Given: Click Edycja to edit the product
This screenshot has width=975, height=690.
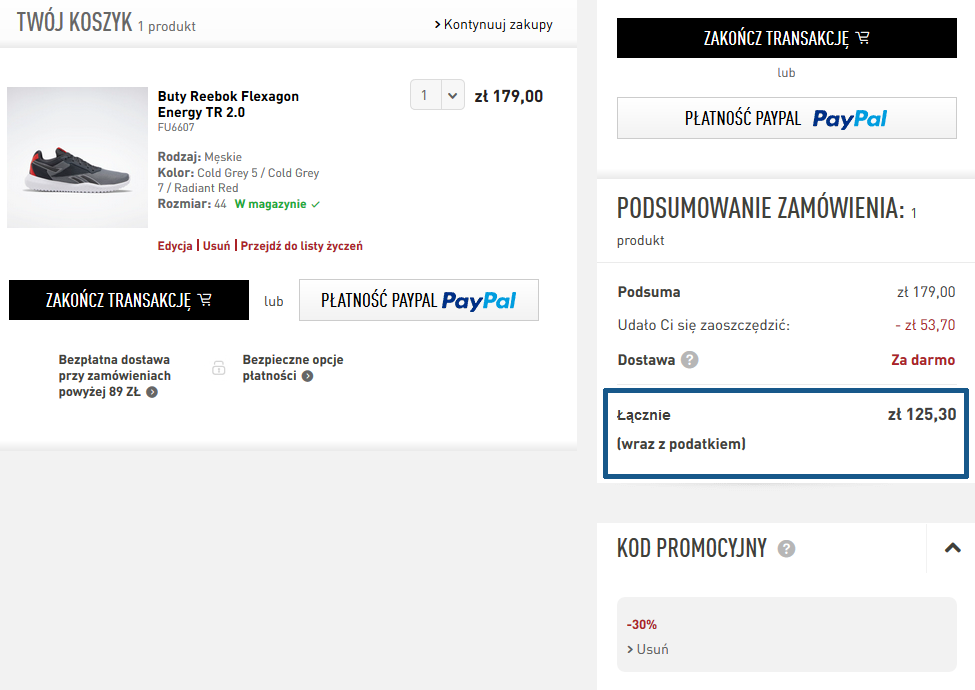Looking at the screenshot, I should click(x=175, y=246).
